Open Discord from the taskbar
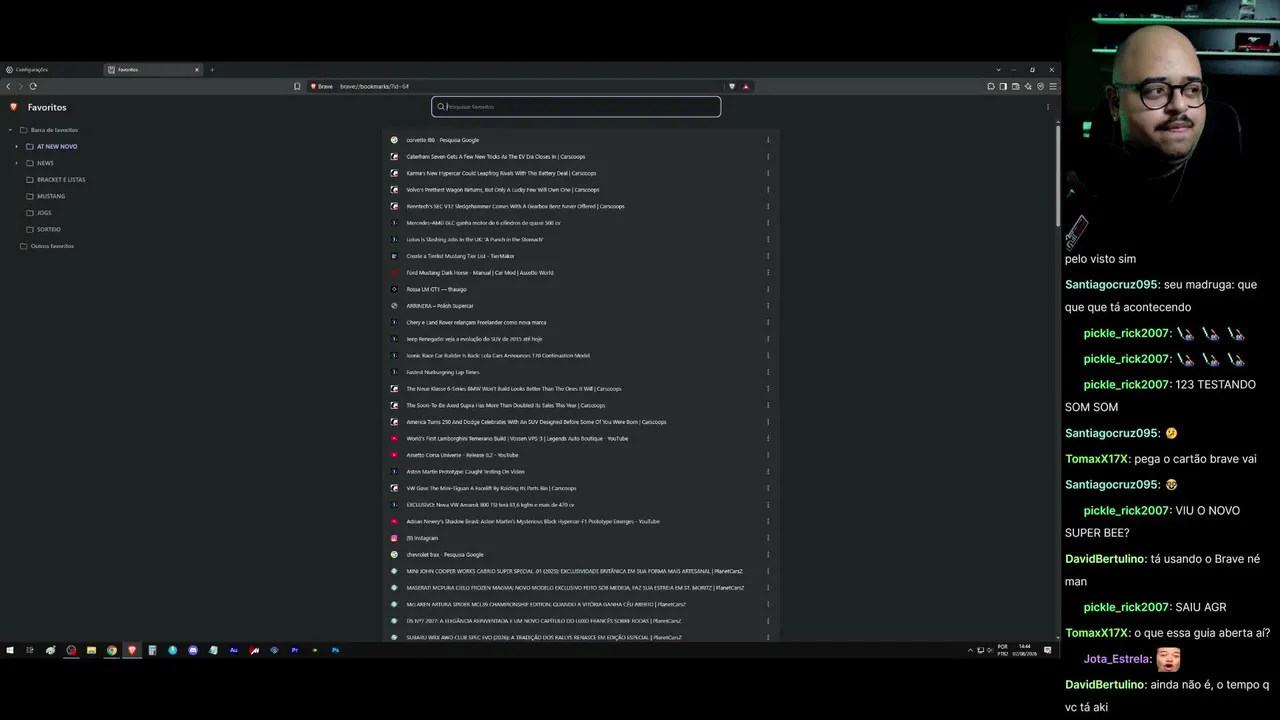The height and width of the screenshot is (720, 1280). 193,650
